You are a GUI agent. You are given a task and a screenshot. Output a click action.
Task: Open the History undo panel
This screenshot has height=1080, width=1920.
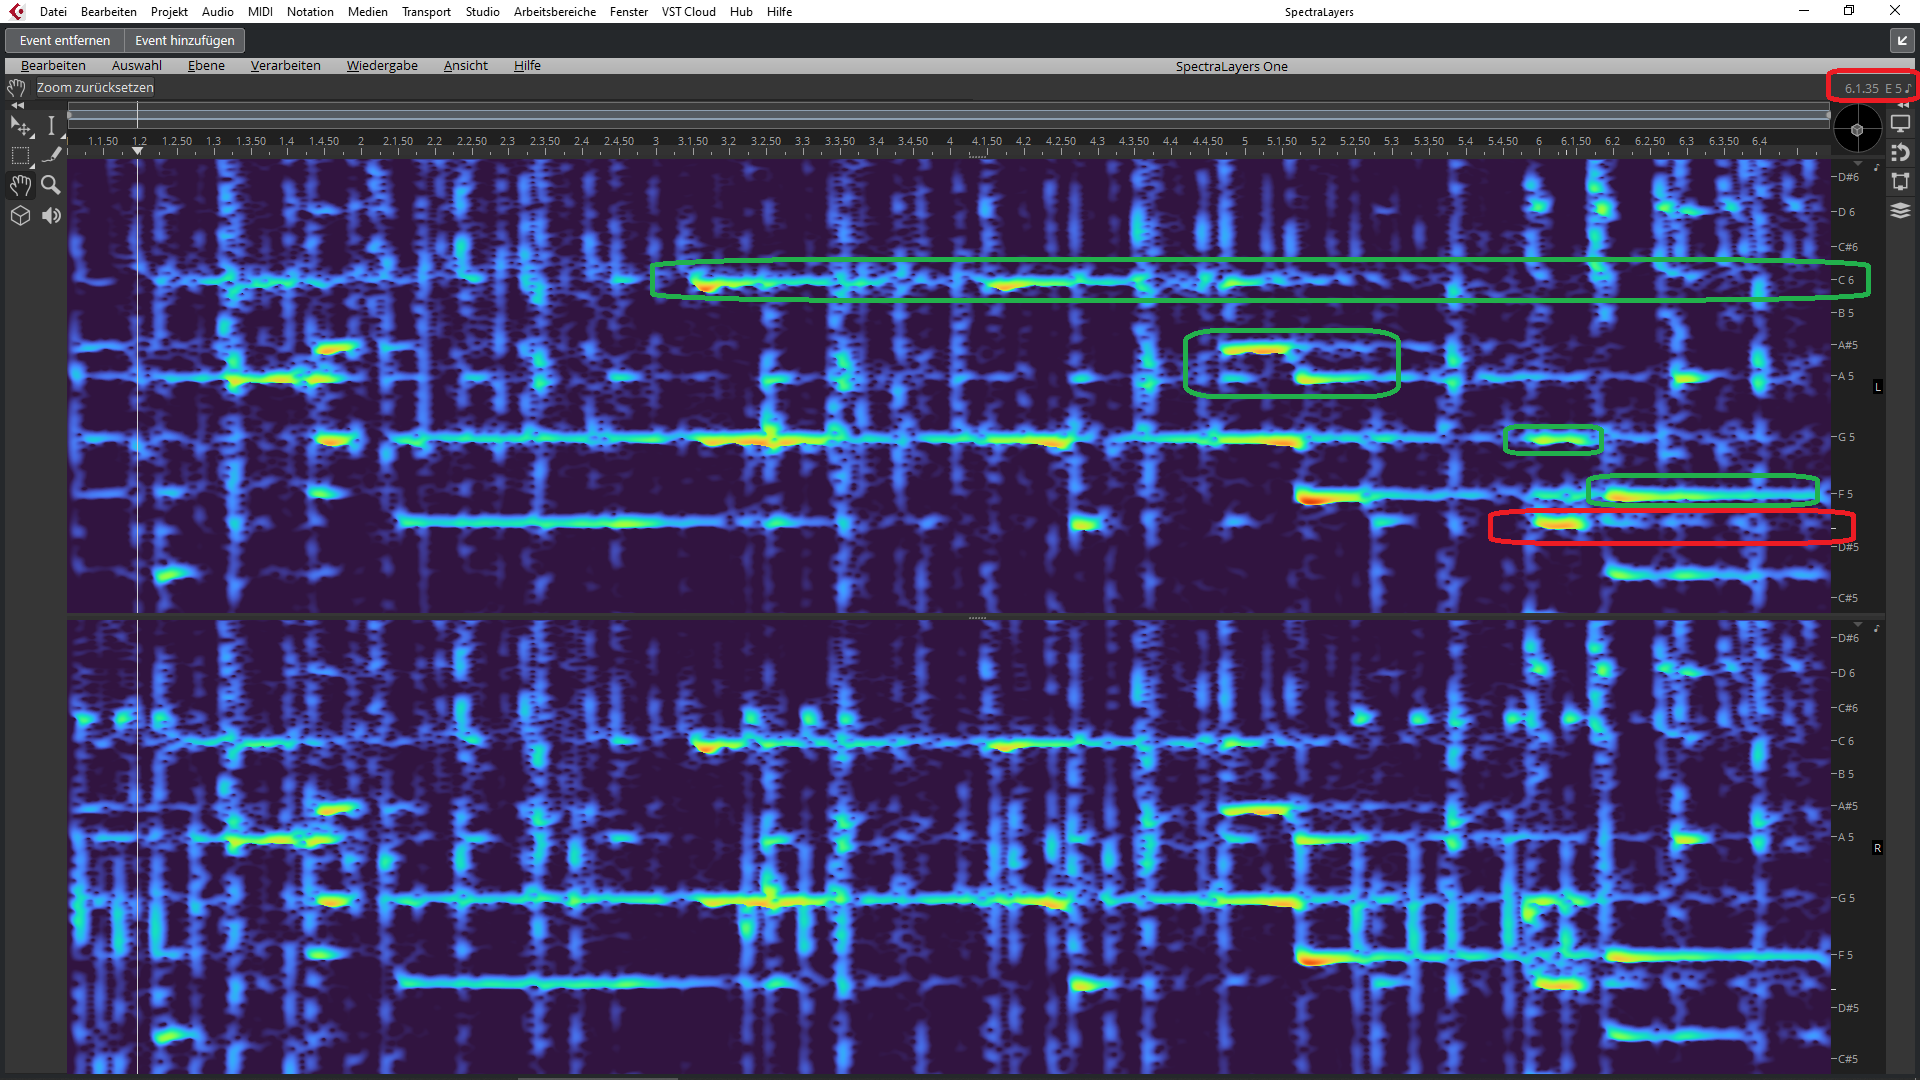(x=1900, y=153)
